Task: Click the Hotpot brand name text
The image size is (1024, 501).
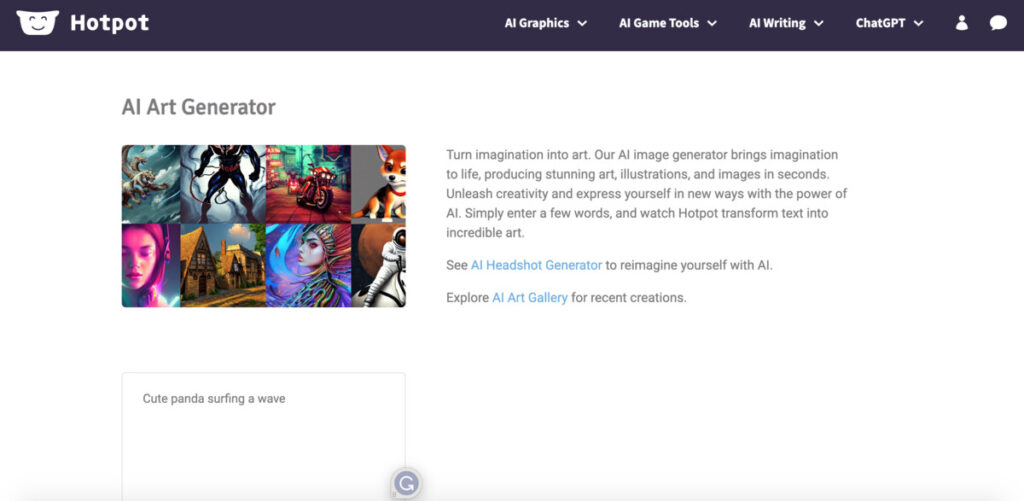Action: [110, 23]
